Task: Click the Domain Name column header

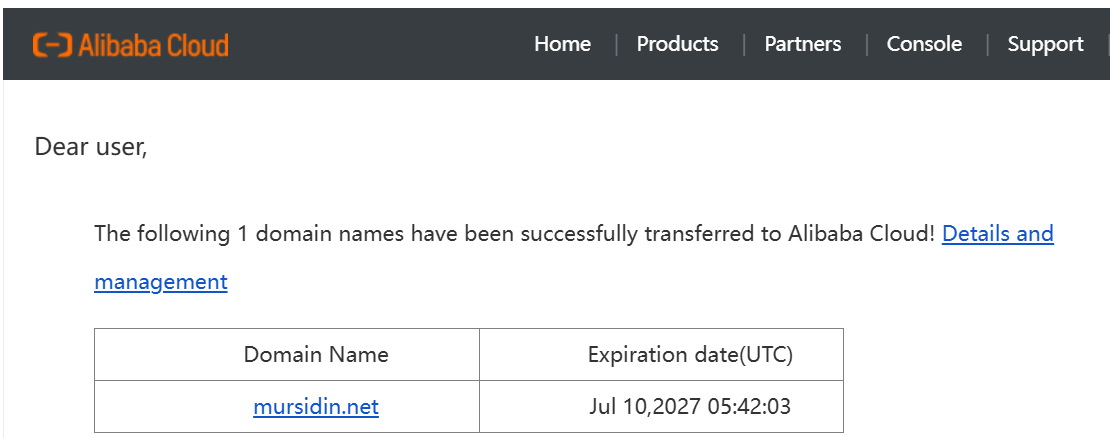Action: [x=316, y=354]
